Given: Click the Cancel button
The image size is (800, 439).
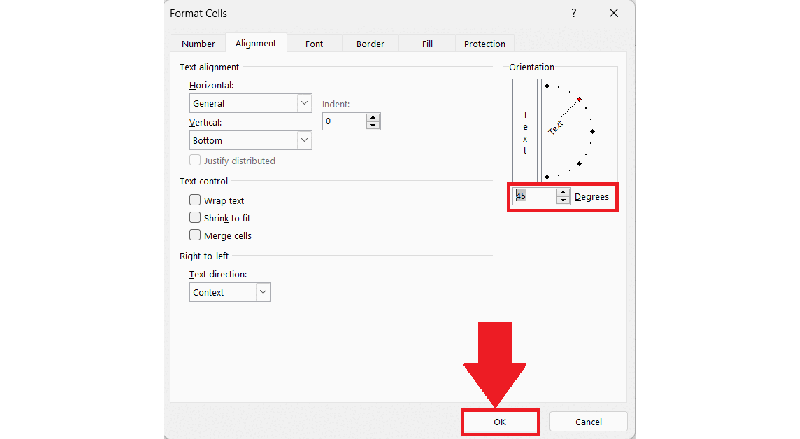Looking at the screenshot, I should (x=588, y=422).
